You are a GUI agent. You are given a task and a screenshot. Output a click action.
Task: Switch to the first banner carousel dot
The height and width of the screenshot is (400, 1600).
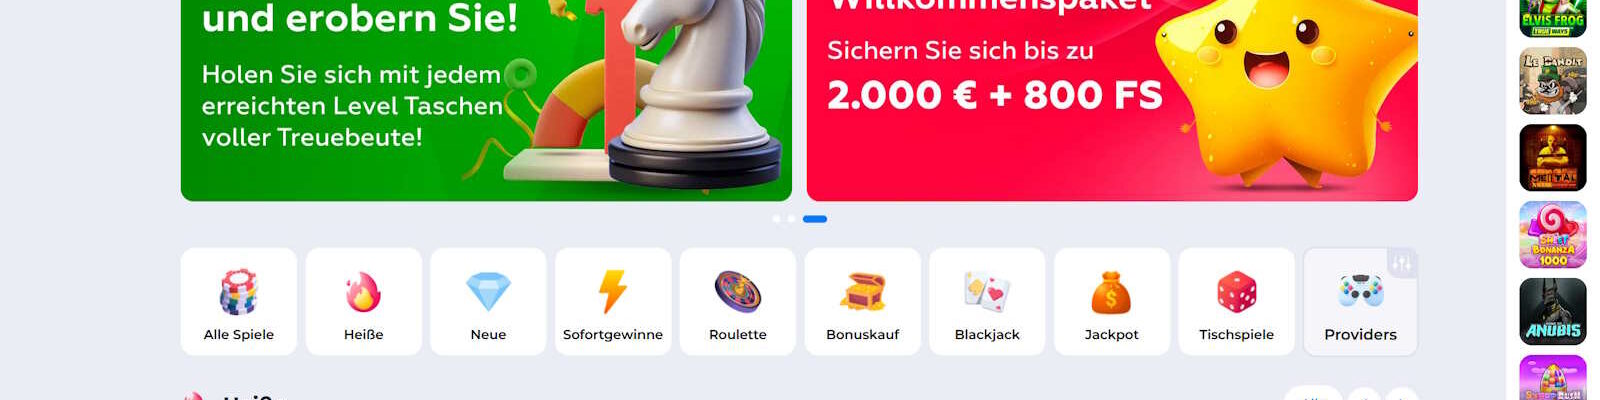[777, 219]
